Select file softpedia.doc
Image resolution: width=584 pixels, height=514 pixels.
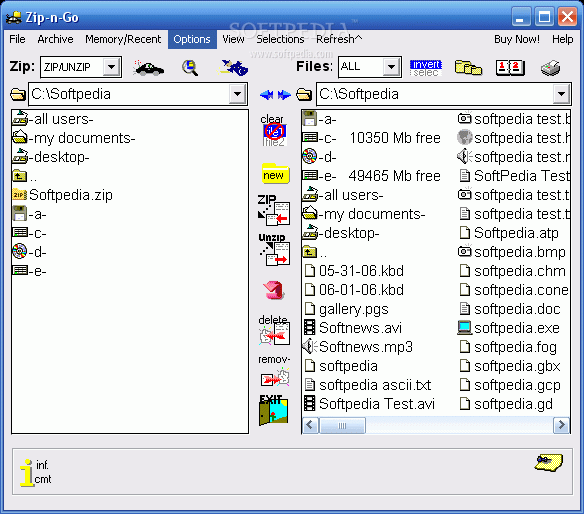click(510, 309)
